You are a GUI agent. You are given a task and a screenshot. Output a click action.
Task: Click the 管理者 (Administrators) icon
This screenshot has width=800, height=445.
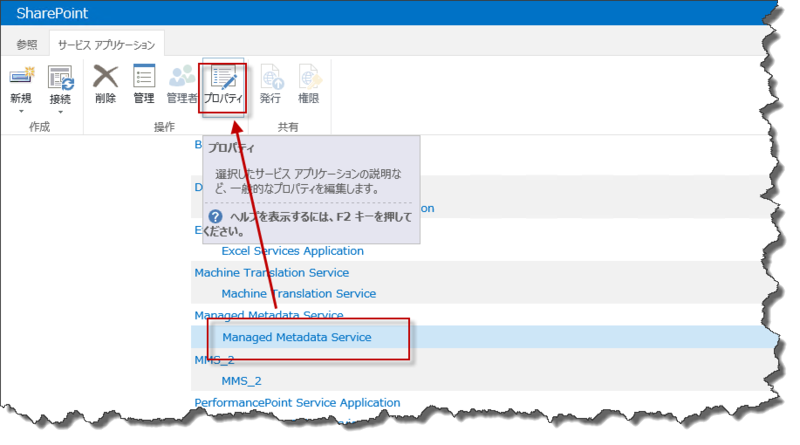[182, 77]
